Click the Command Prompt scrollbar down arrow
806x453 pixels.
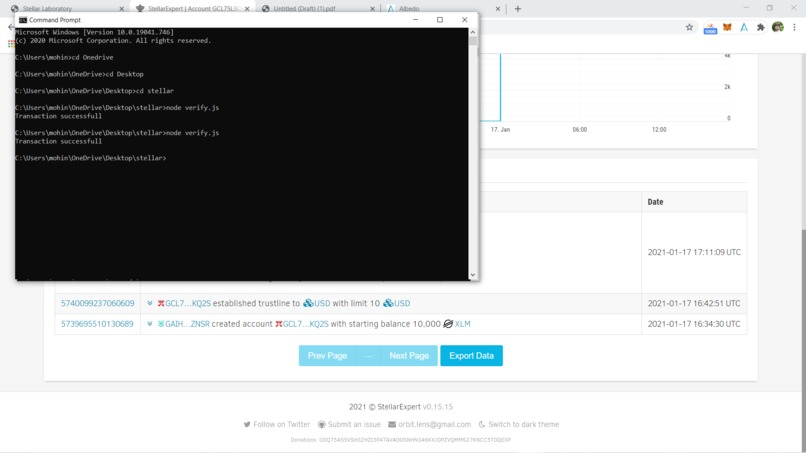[473, 275]
